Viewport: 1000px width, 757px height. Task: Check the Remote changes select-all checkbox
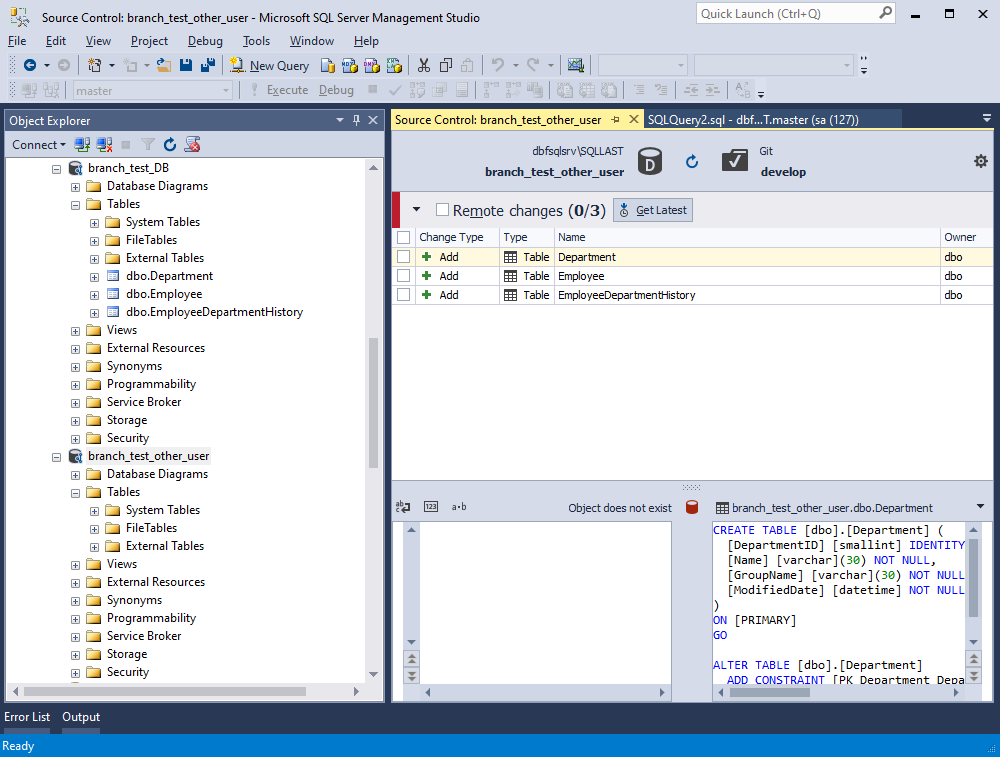coord(442,210)
